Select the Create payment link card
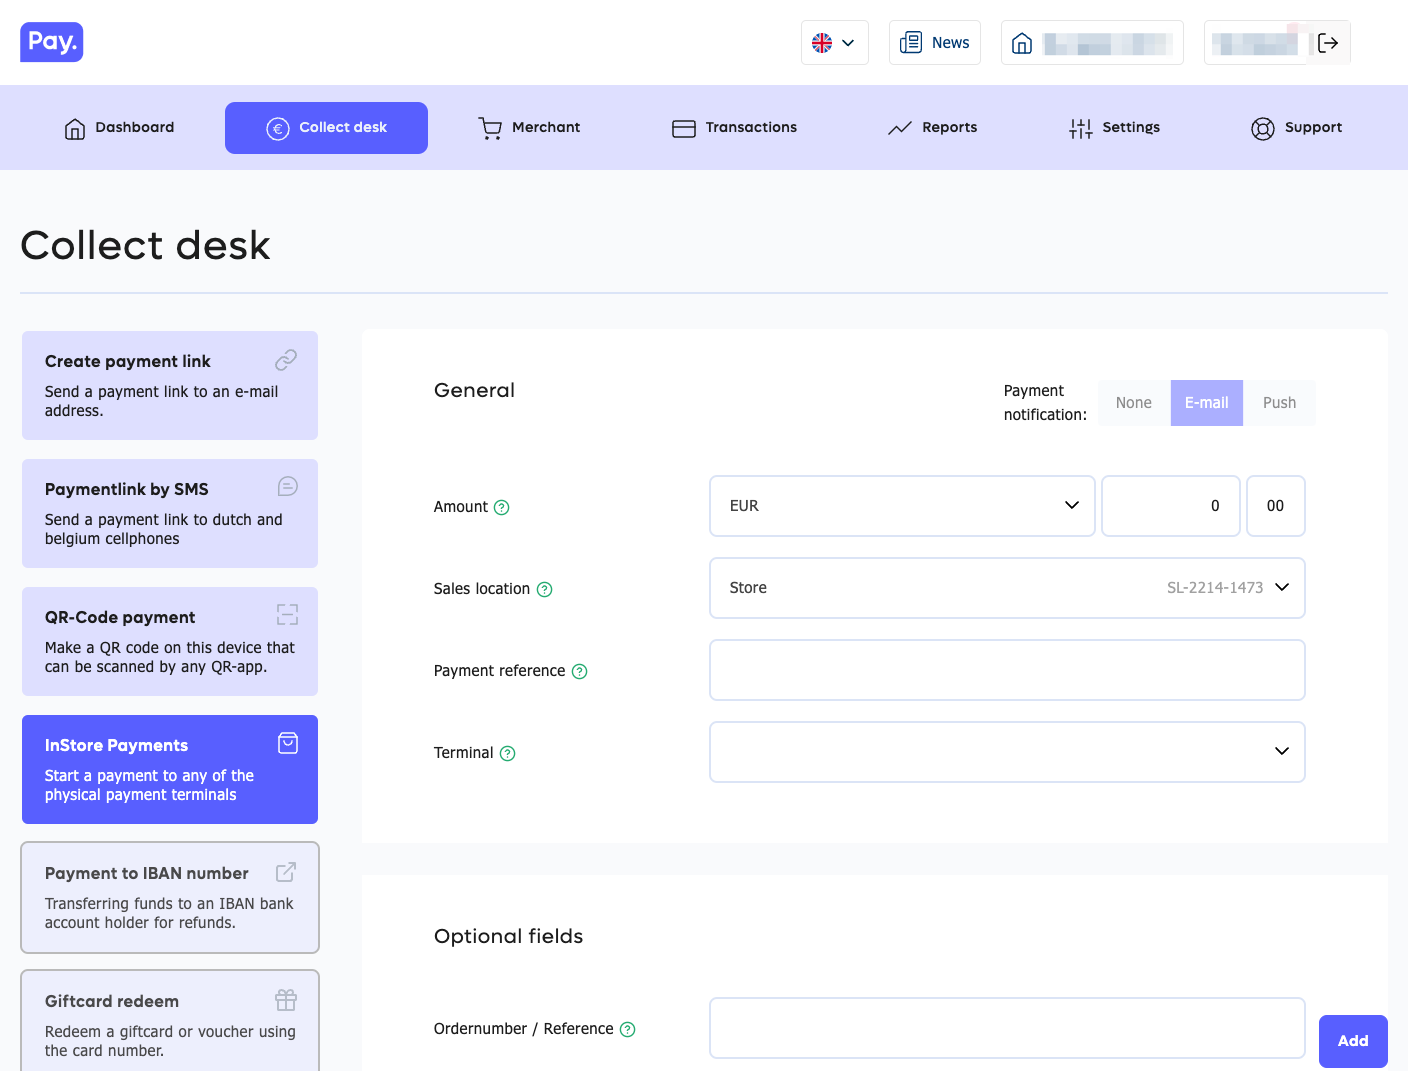 coord(170,386)
